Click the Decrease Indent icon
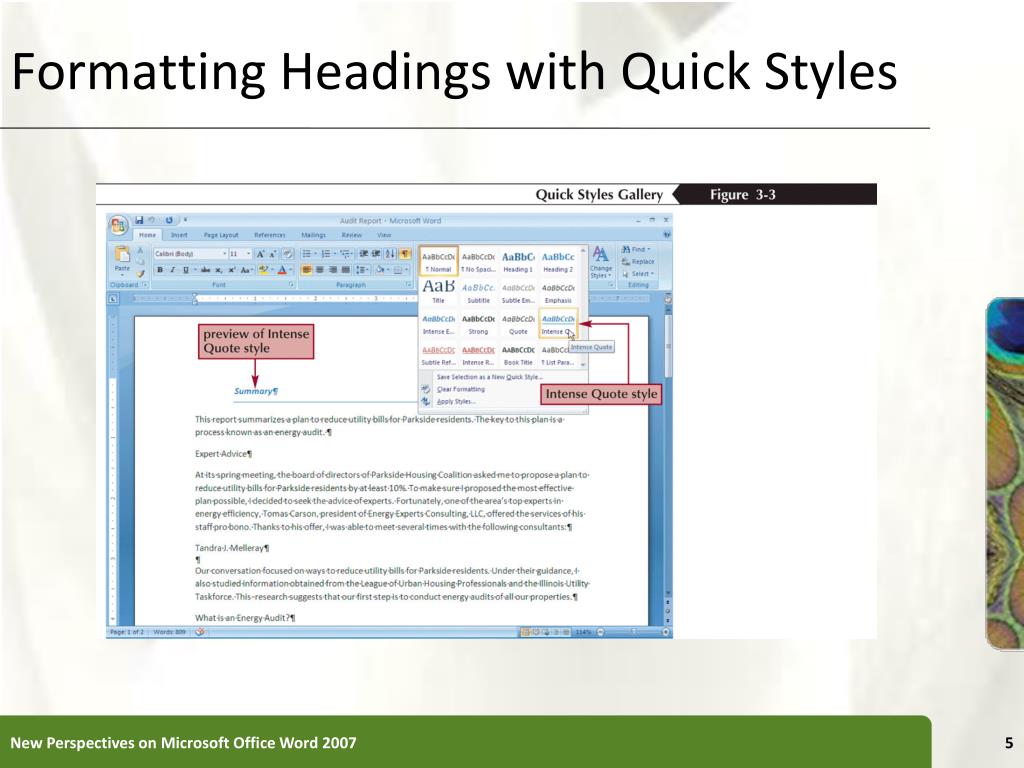Image resolution: width=1024 pixels, height=768 pixels. coord(364,254)
